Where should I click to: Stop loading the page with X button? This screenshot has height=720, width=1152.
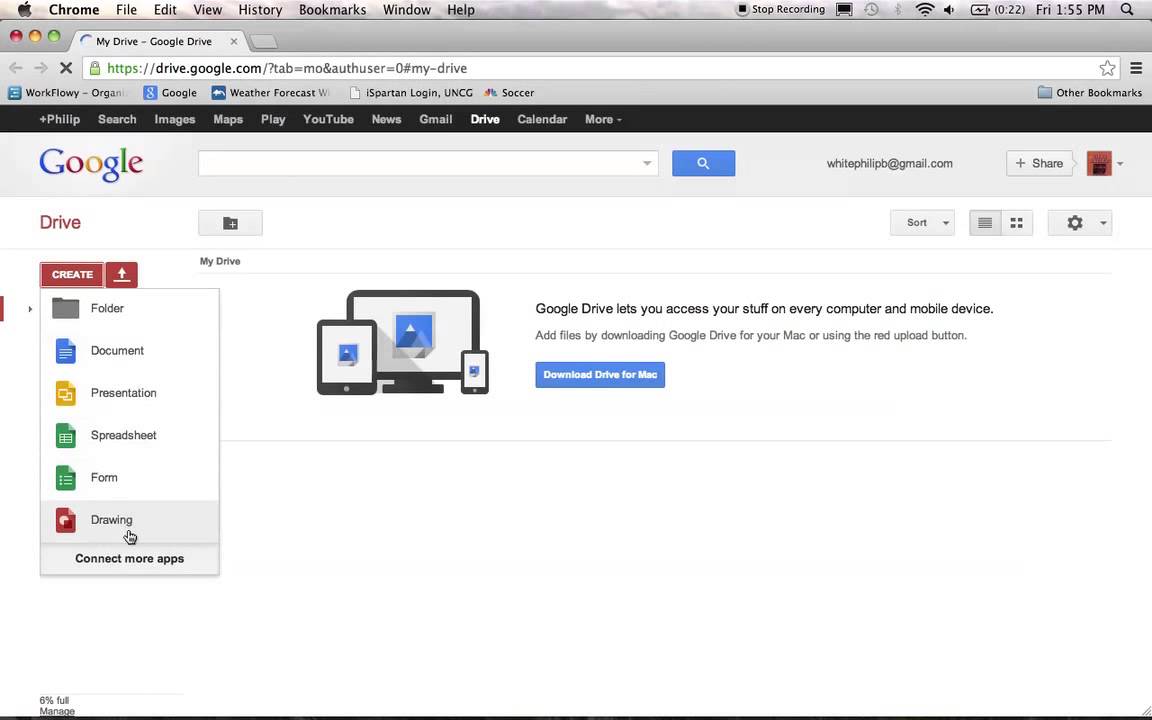tap(65, 68)
